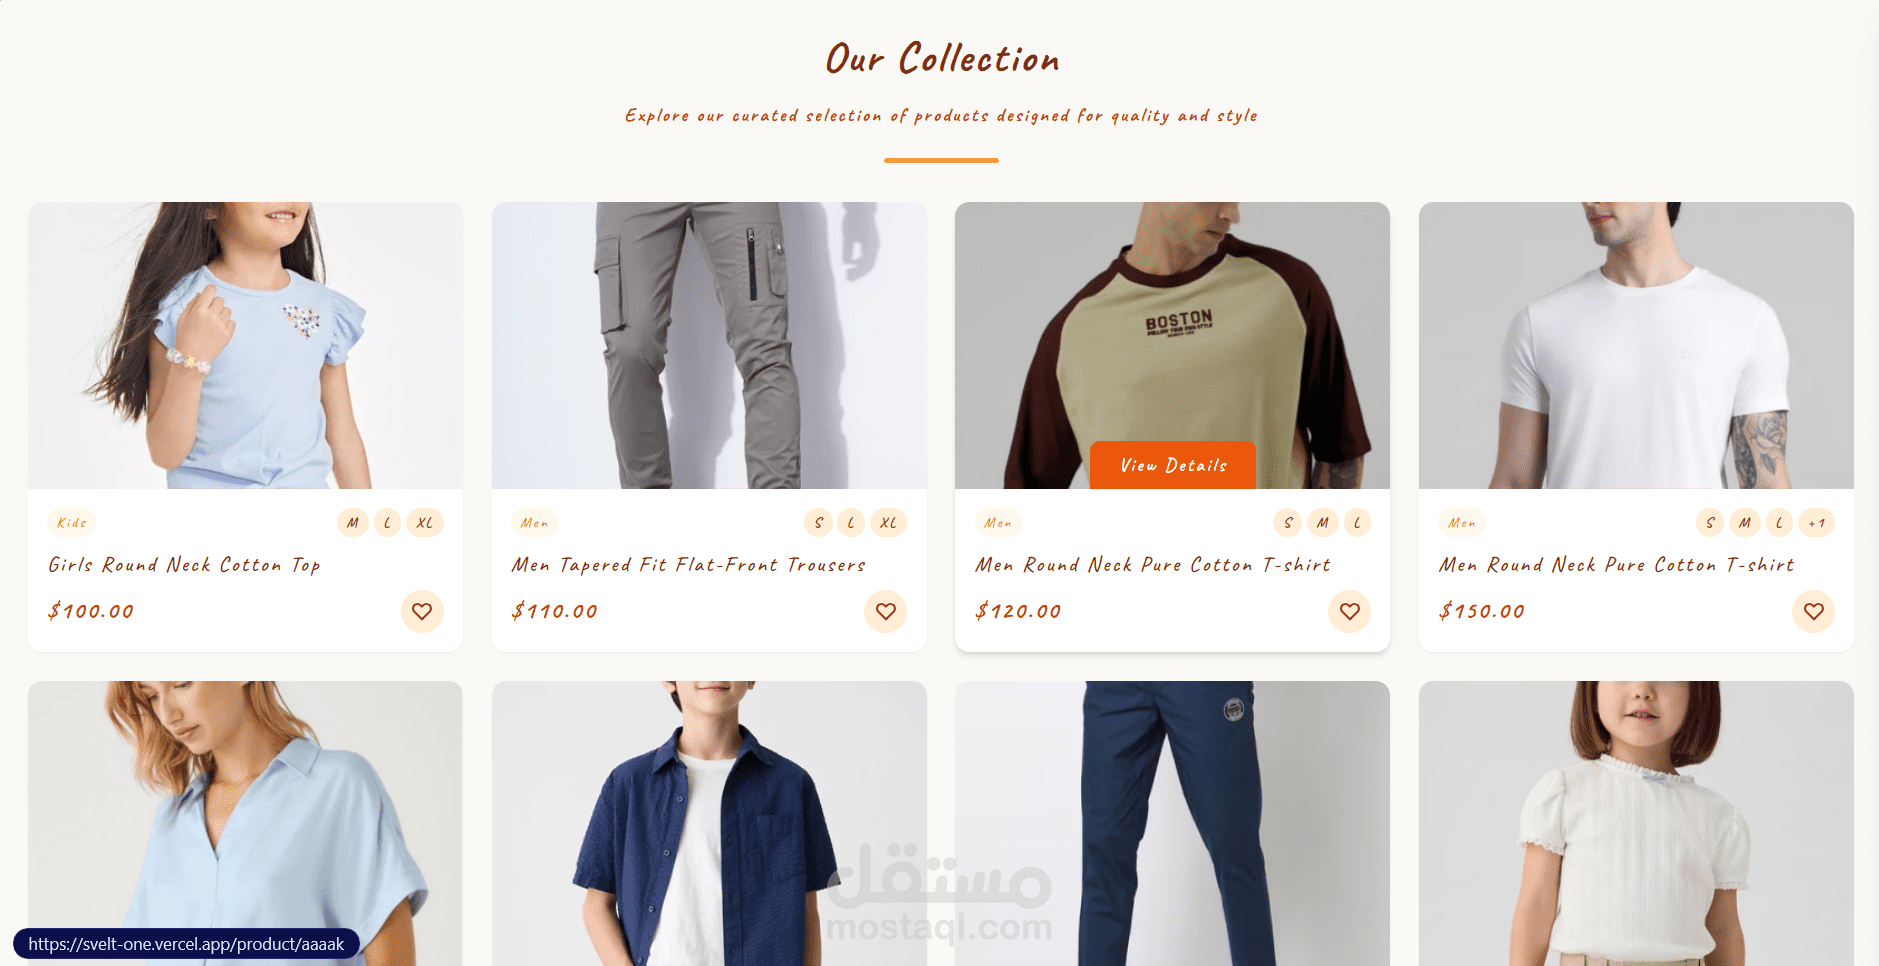Open Men Tapered Fit Flat-Front Trousers title
The height and width of the screenshot is (966, 1879).
pos(689,565)
